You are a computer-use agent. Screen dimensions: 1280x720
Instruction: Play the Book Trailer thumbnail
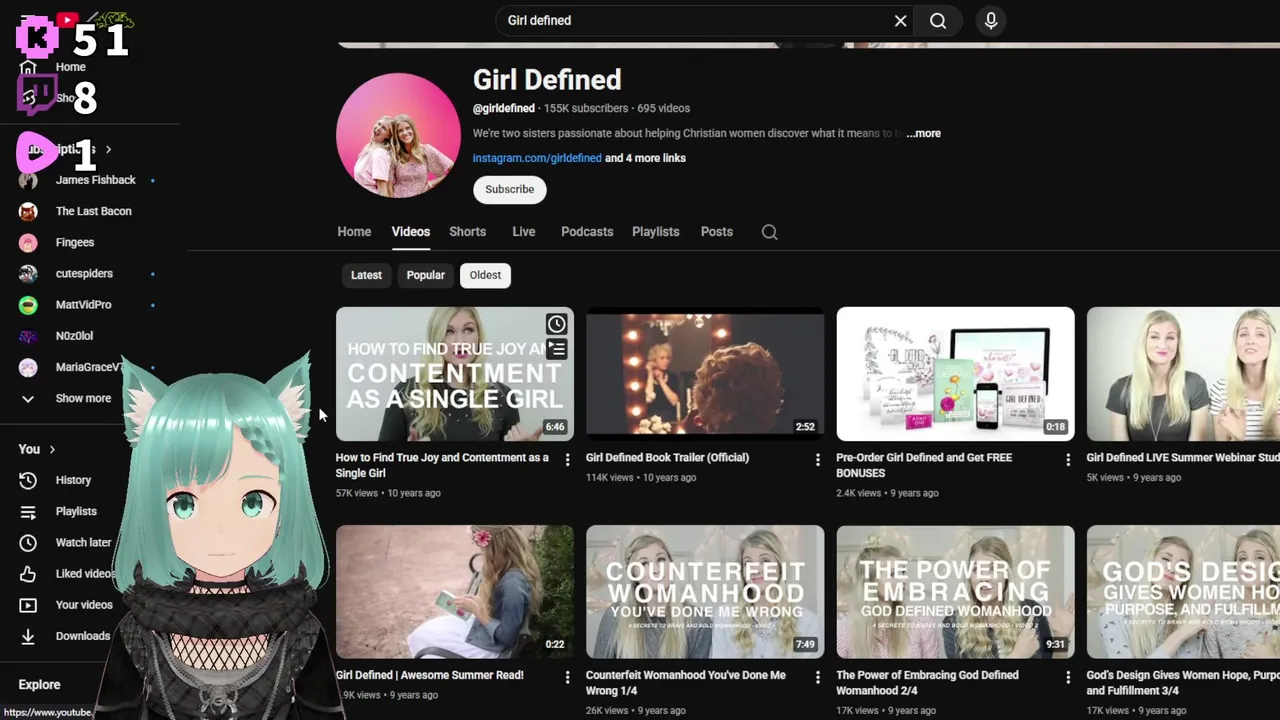click(x=705, y=374)
